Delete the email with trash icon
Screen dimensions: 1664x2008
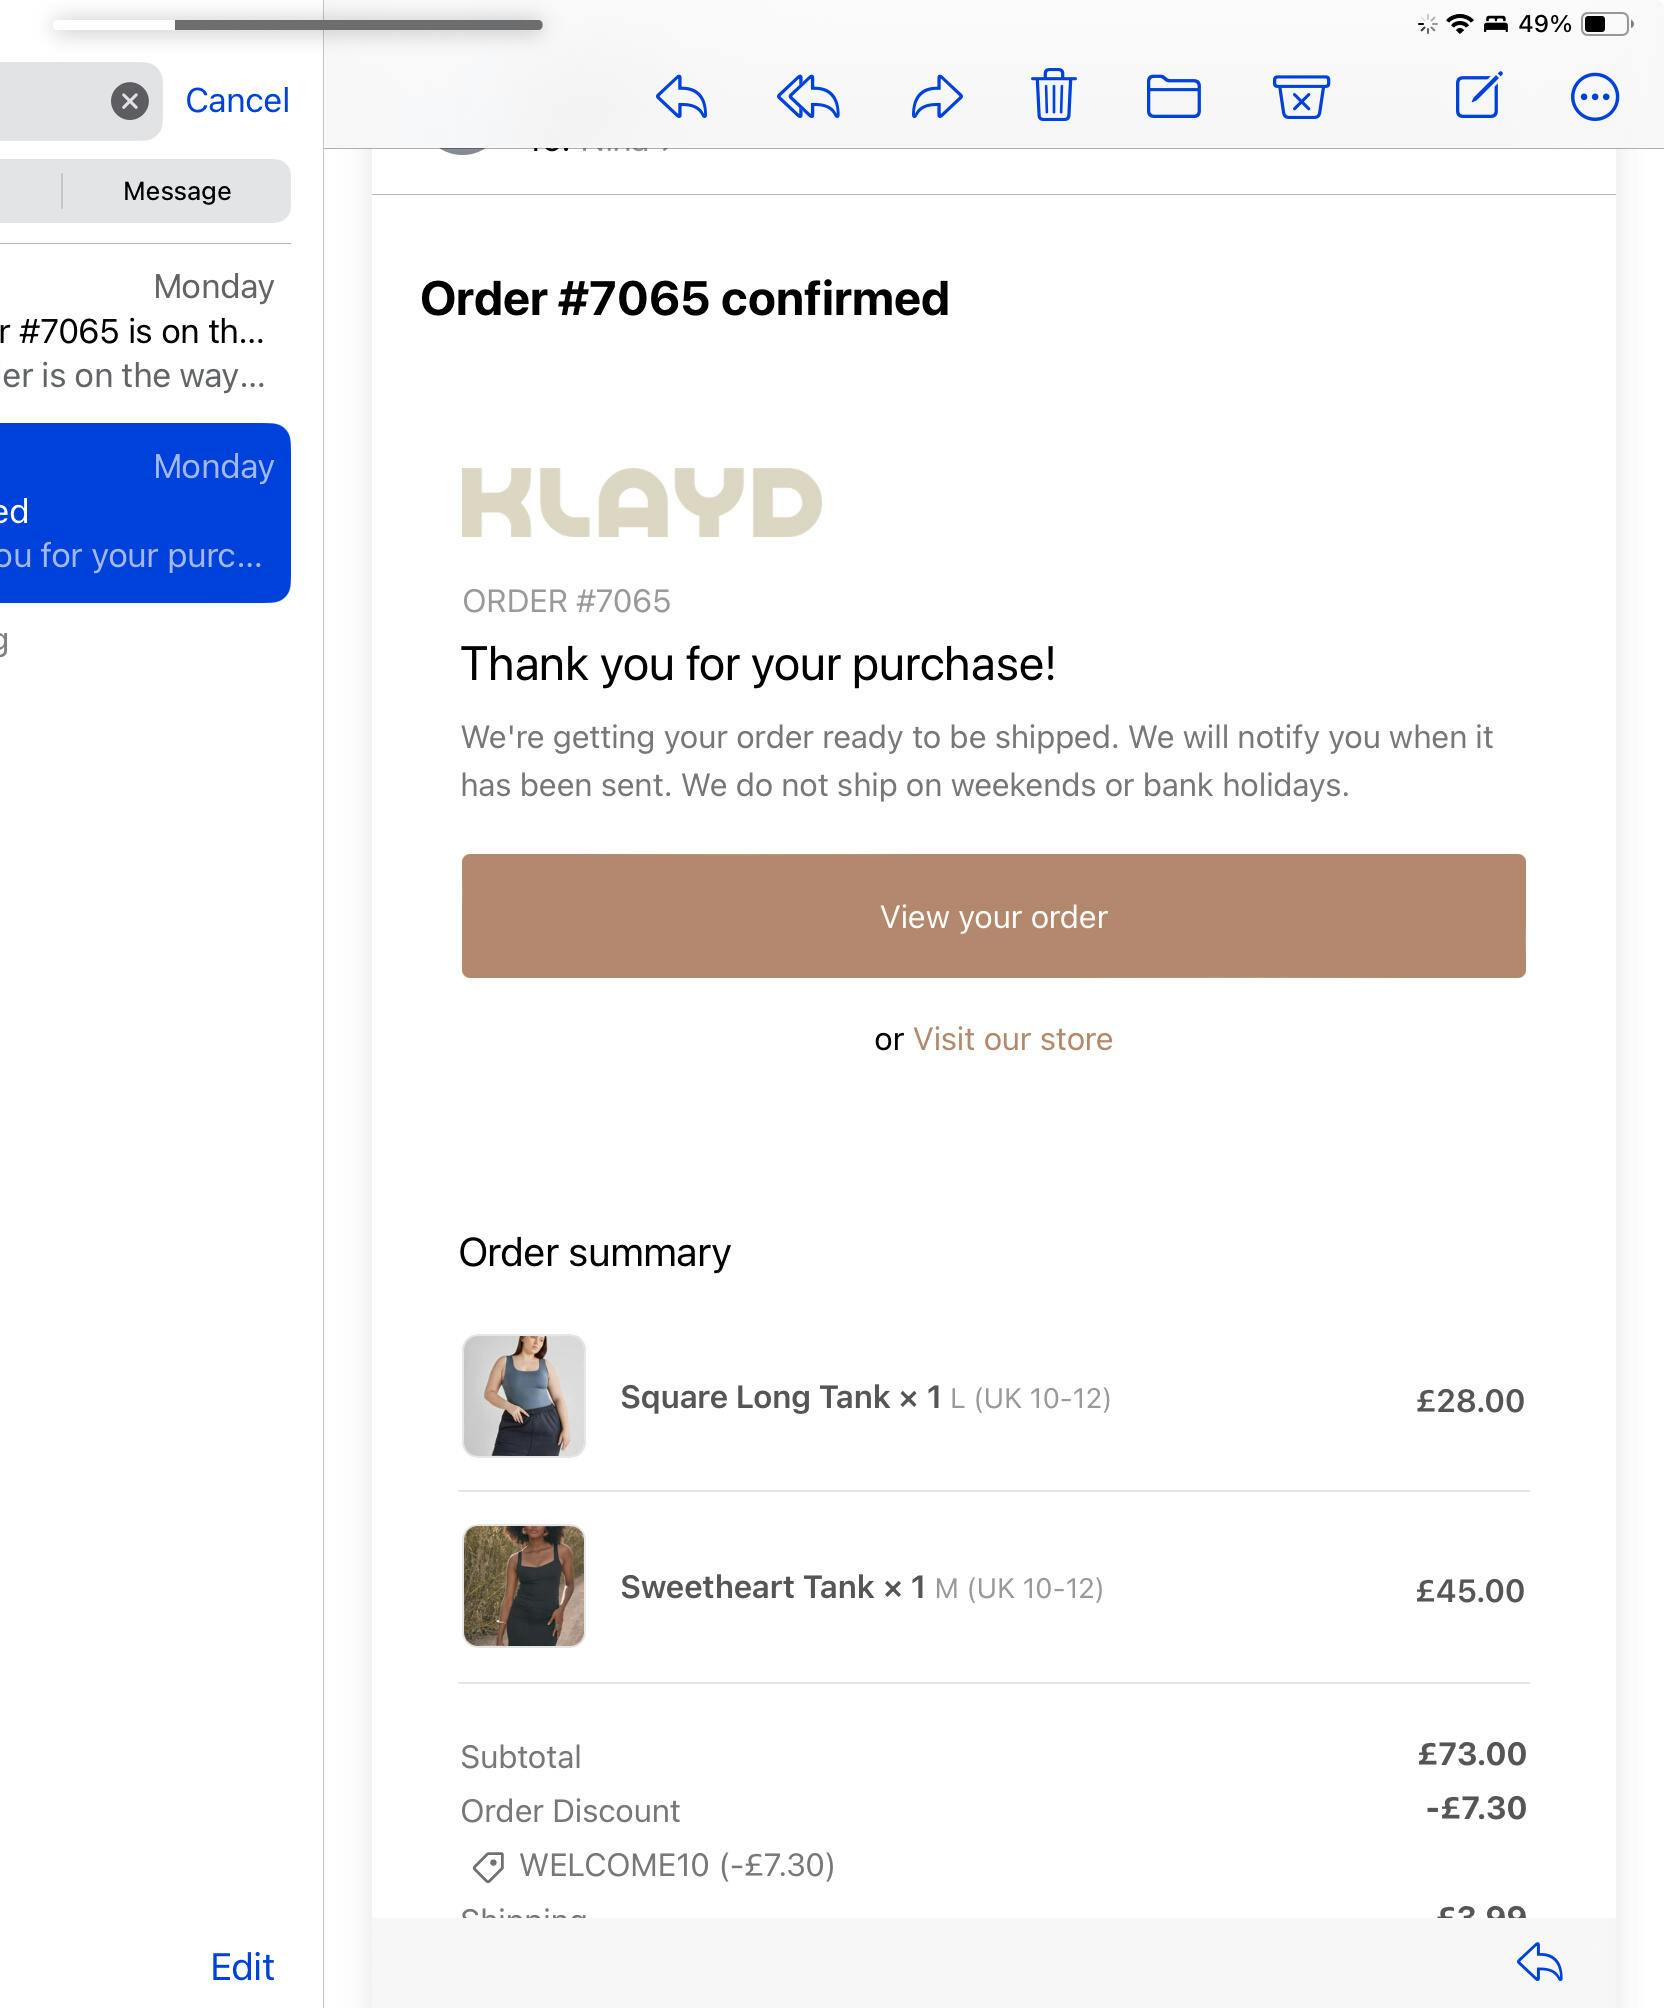tap(1053, 96)
